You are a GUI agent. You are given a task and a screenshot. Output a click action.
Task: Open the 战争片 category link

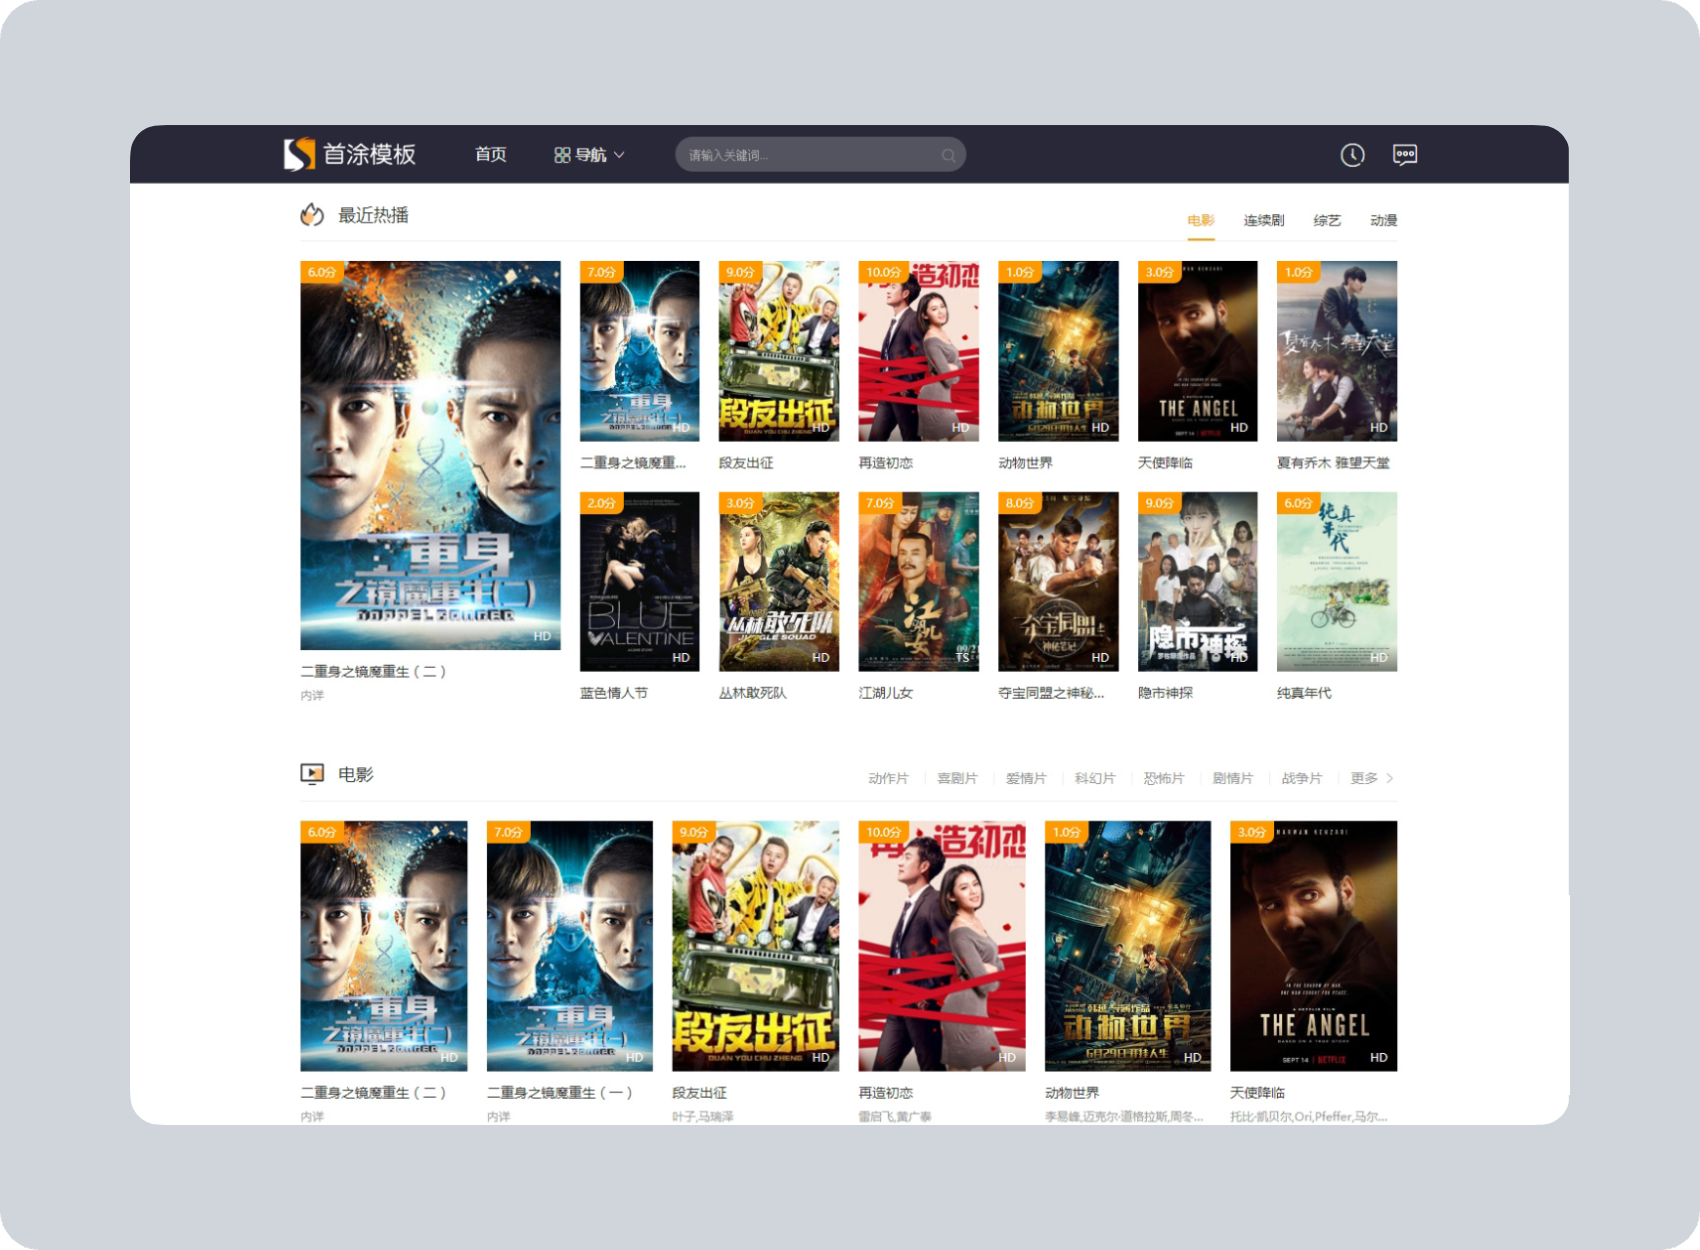tap(1302, 778)
